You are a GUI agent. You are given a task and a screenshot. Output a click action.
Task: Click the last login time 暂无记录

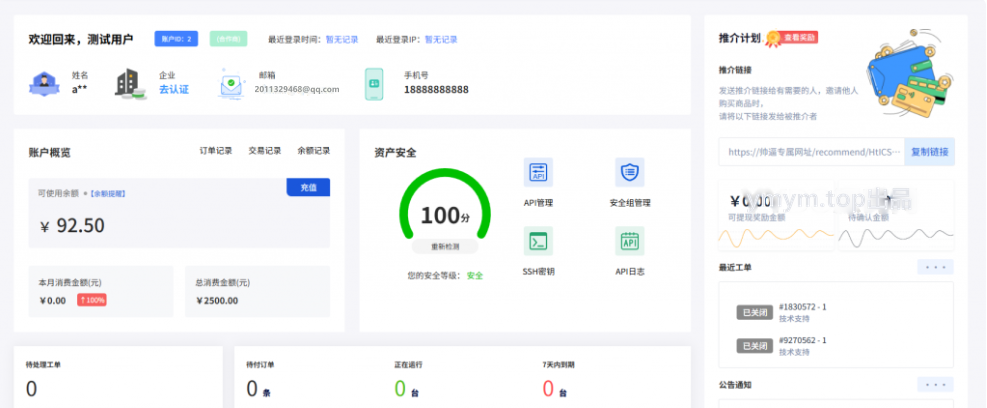tap(342, 39)
